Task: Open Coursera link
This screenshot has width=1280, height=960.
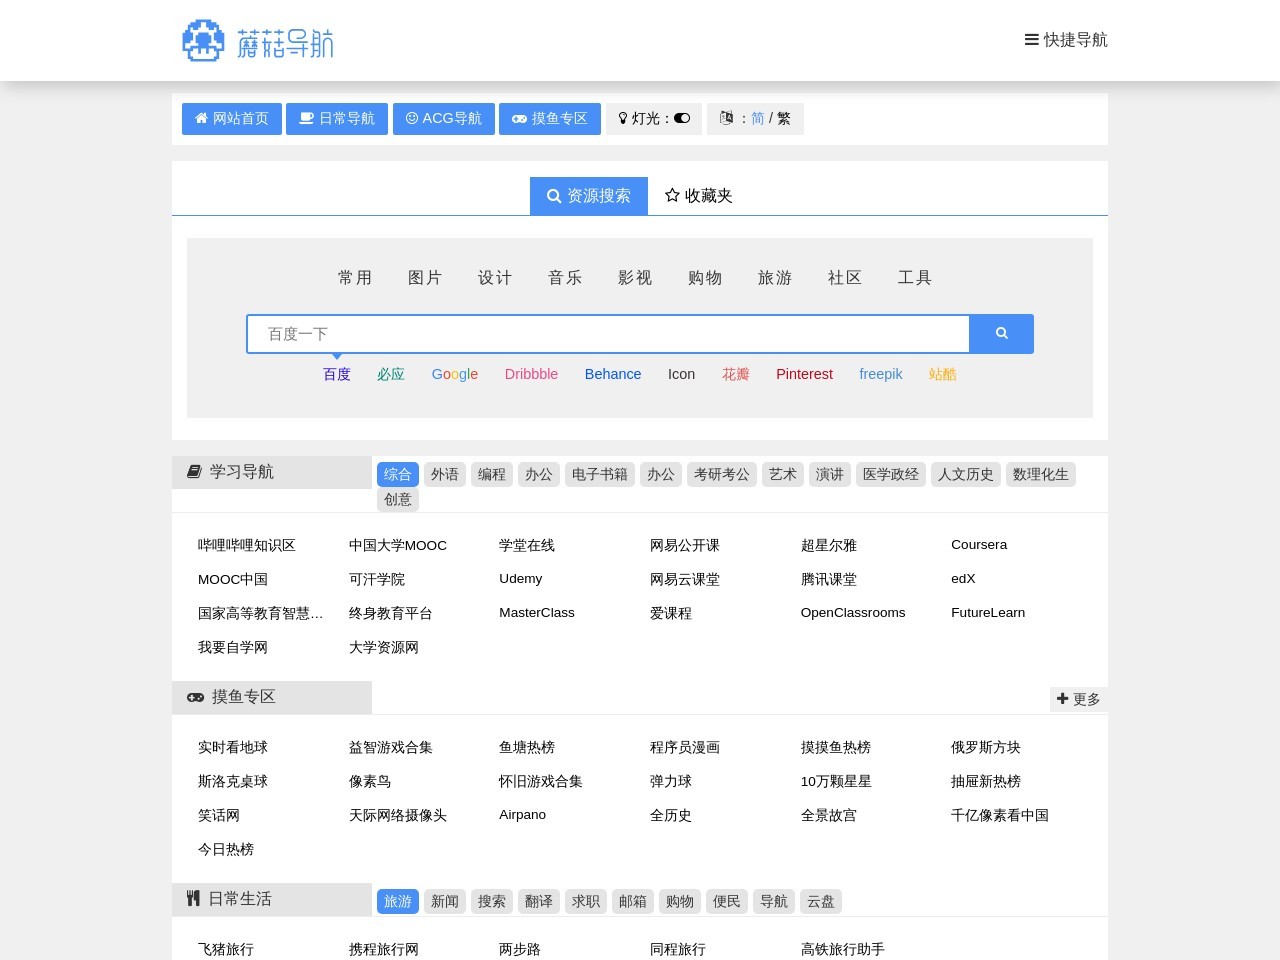Action: click(979, 545)
